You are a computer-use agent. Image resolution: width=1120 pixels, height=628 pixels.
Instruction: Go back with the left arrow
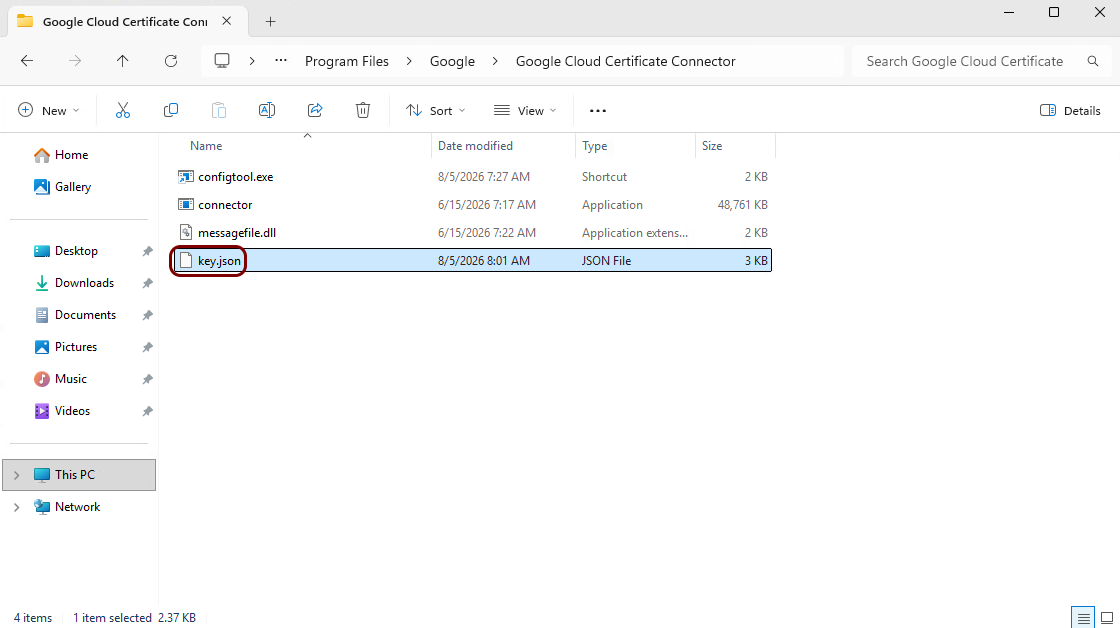click(x=27, y=61)
